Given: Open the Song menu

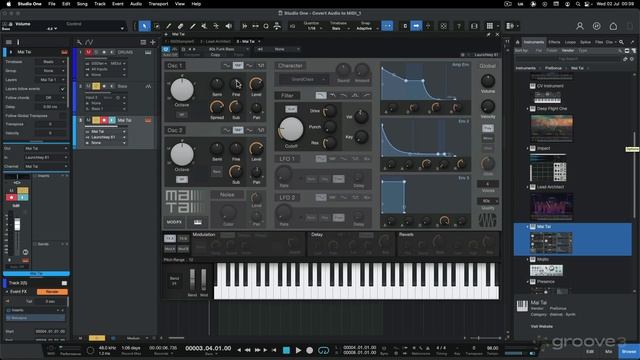Looking at the screenshot, I should coord(82,4).
